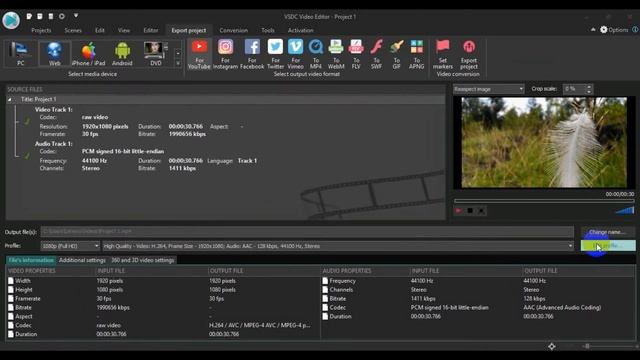
Task: Collapse the Title: Project 1 tree node
Action: tap(10, 99)
